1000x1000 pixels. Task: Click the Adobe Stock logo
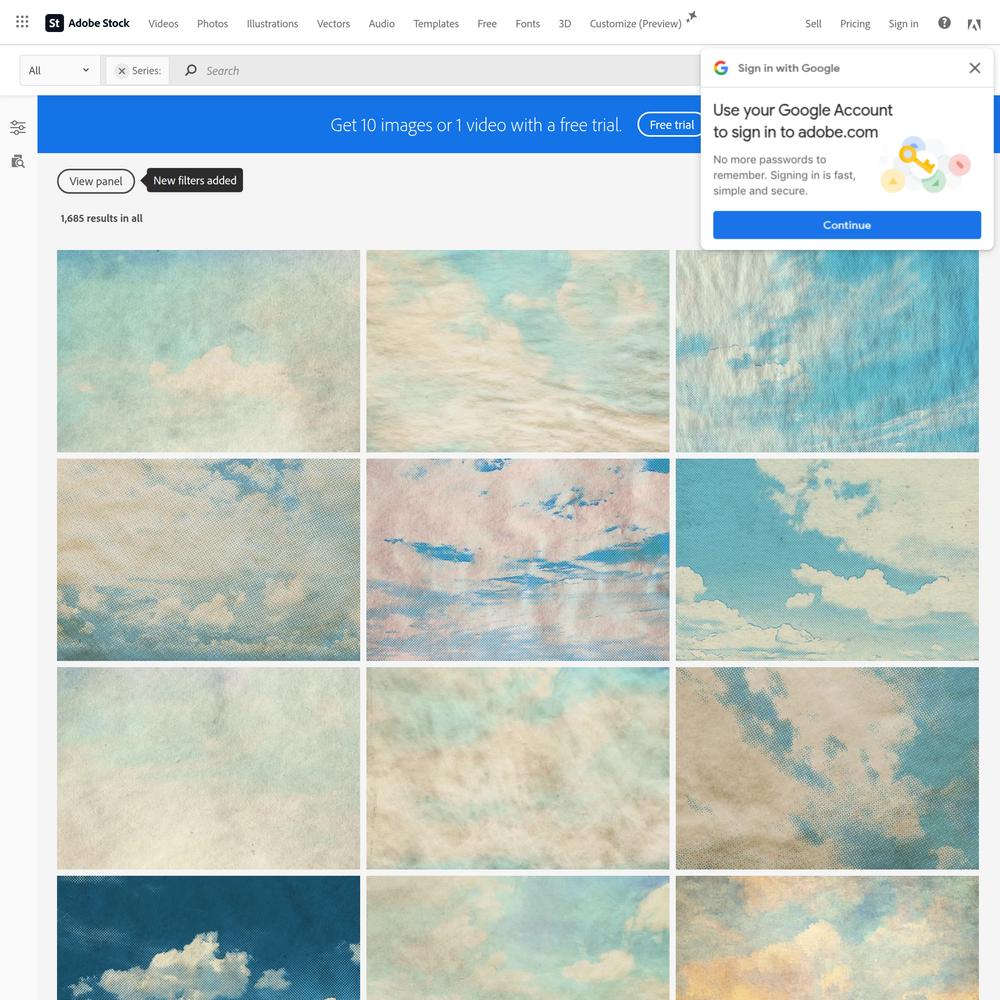click(x=87, y=23)
